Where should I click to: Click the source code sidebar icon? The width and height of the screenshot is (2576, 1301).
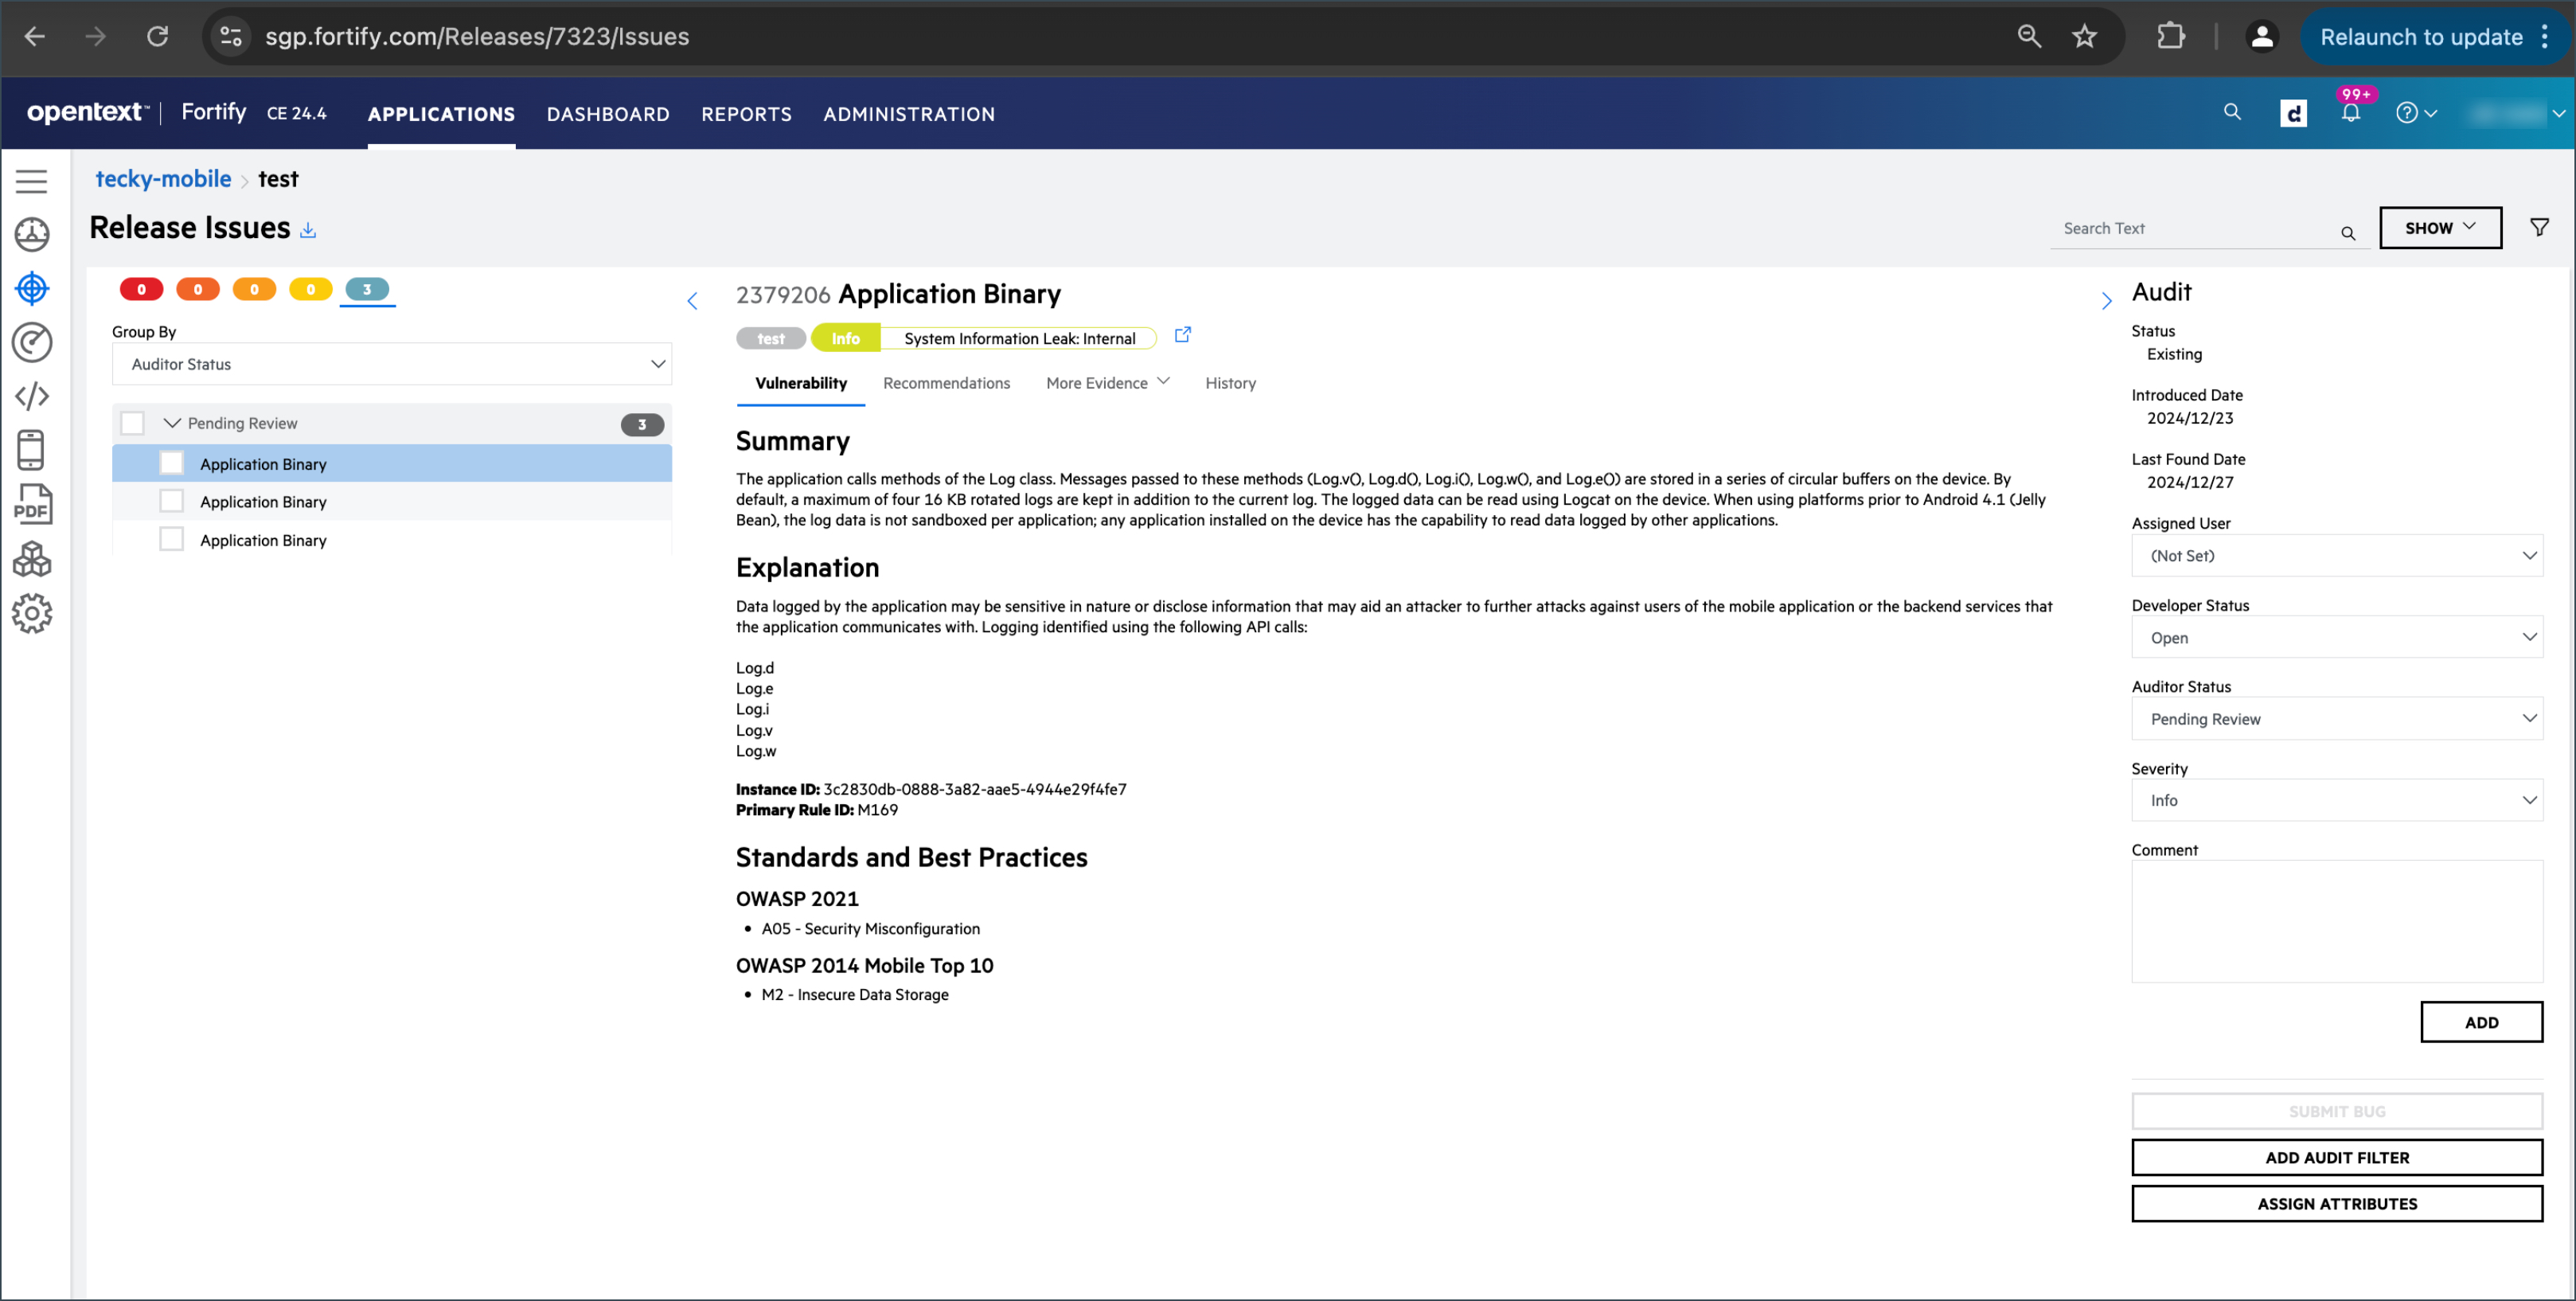[32, 396]
